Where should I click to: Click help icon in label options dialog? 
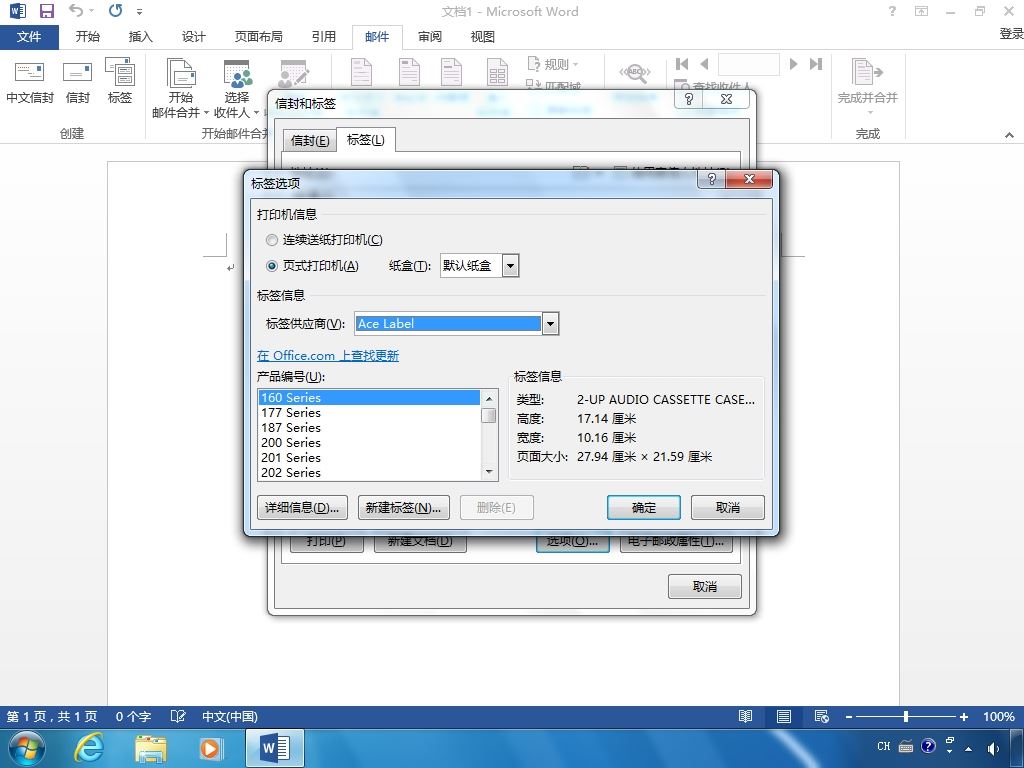[x=712, y=179]
